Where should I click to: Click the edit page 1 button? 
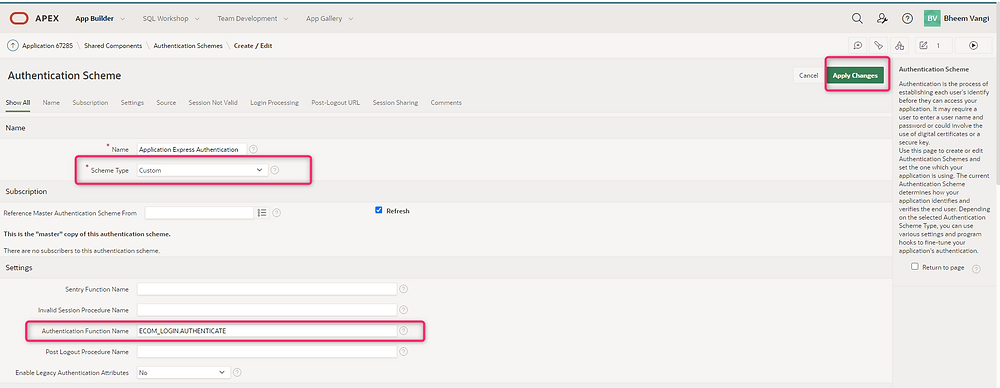pyautogui.click(x=933, y=45)
